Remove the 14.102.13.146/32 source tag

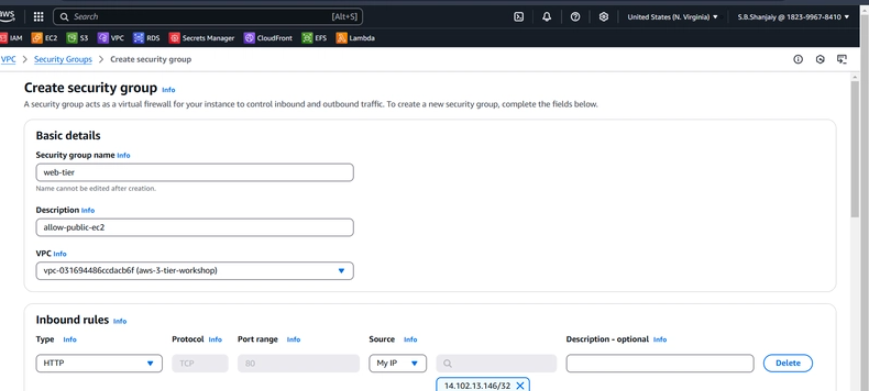(x=520, y=385)
